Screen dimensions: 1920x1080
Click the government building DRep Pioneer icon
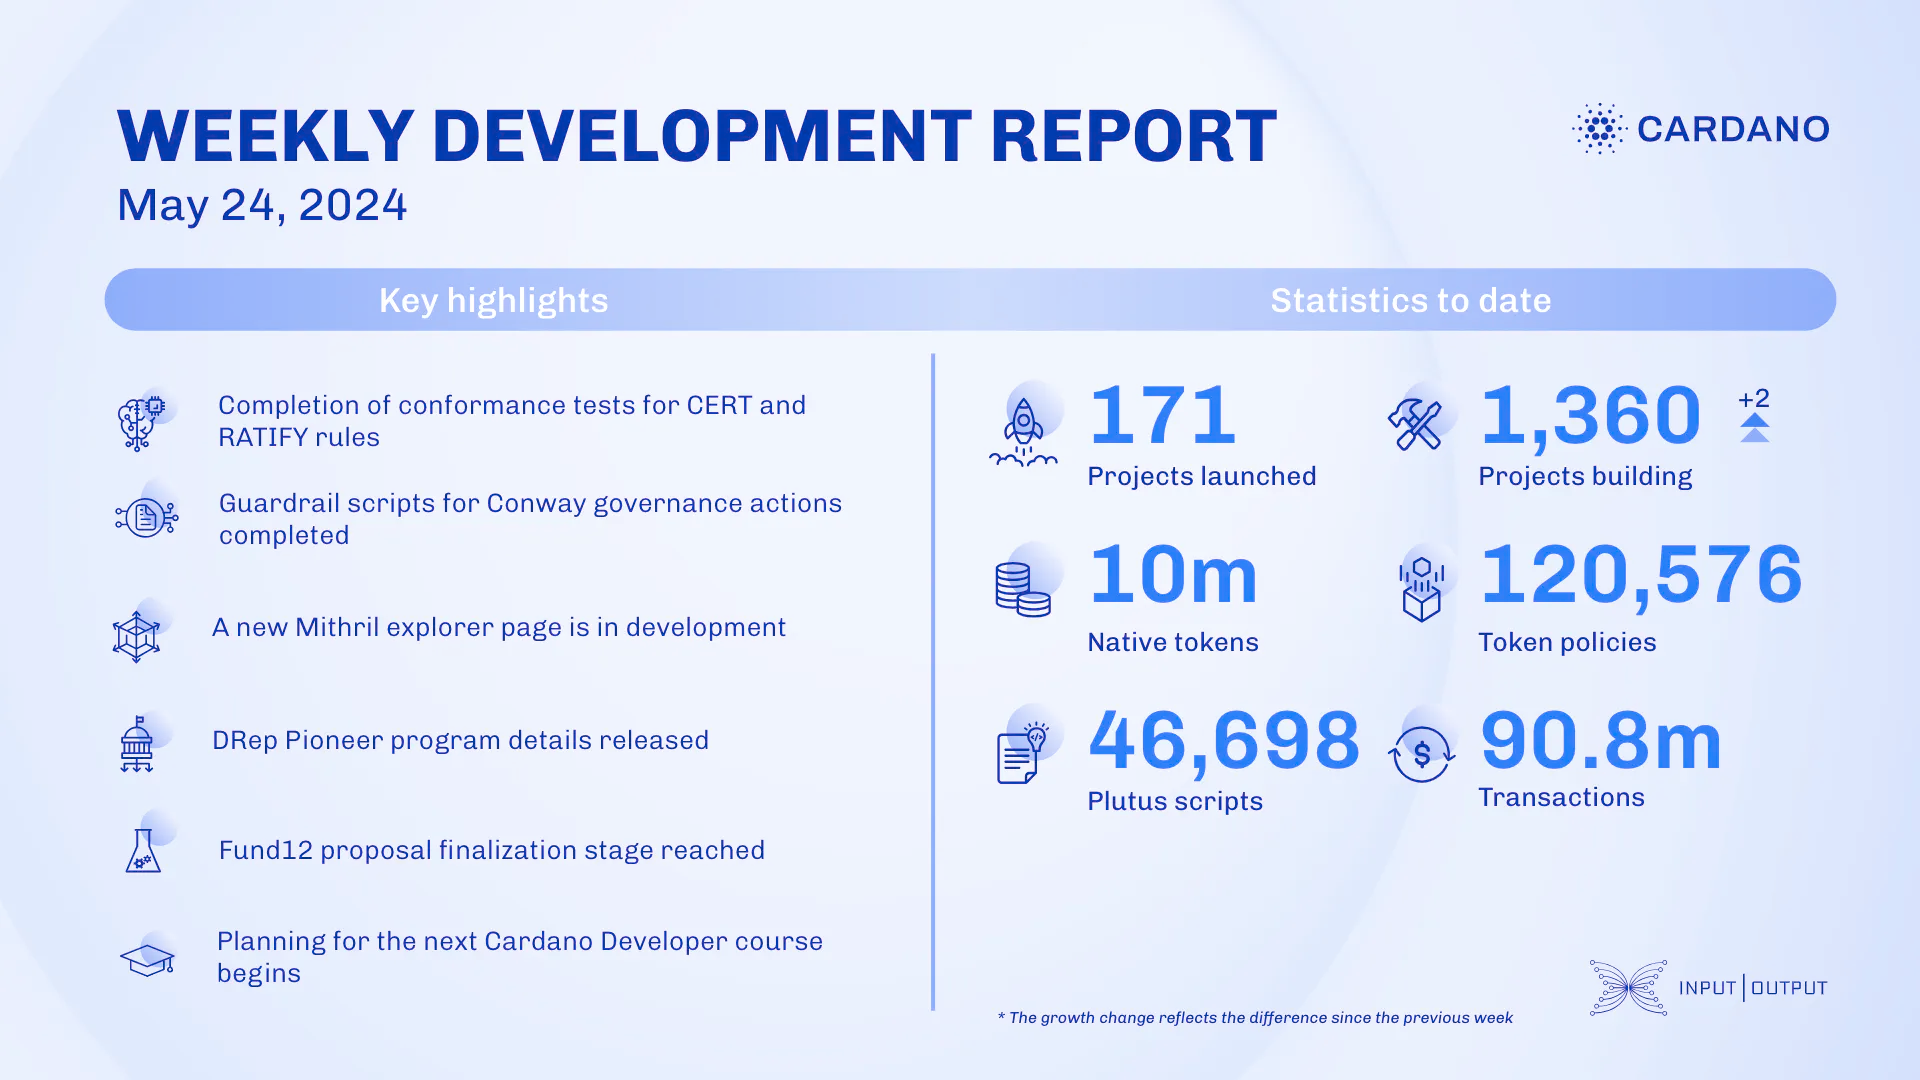[137, 745]
